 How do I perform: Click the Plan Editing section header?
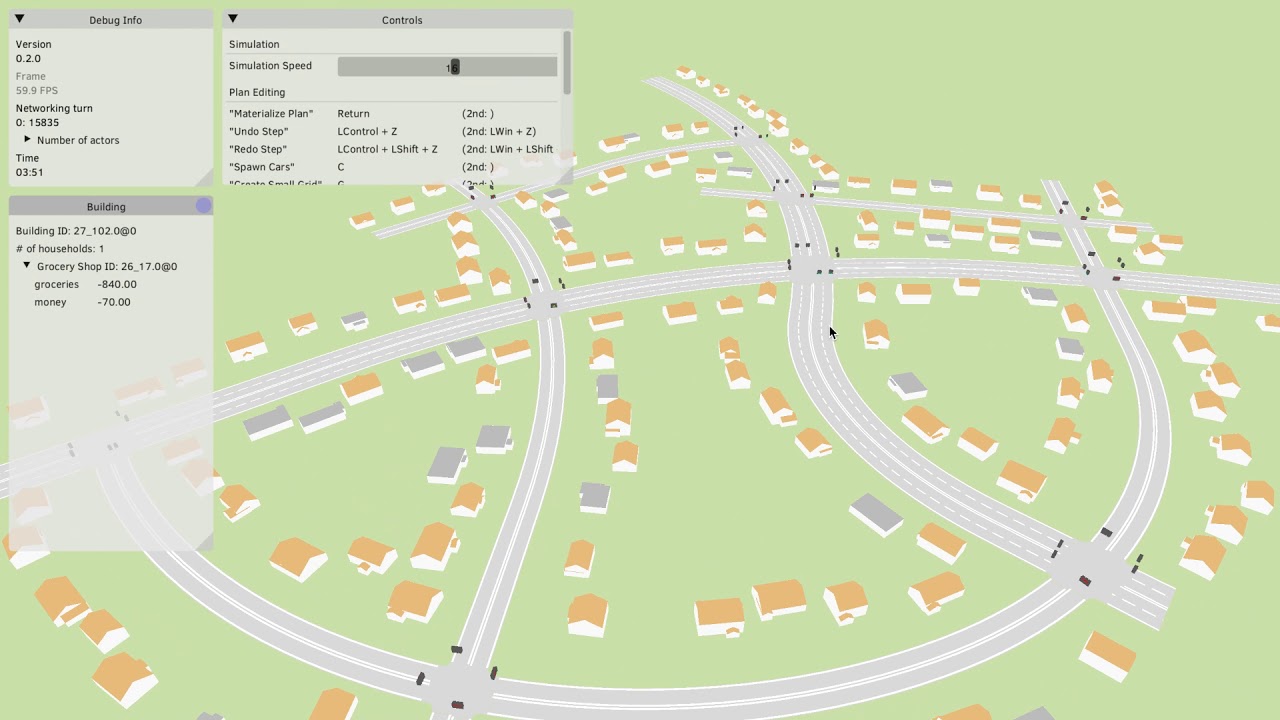coord(257,92)
